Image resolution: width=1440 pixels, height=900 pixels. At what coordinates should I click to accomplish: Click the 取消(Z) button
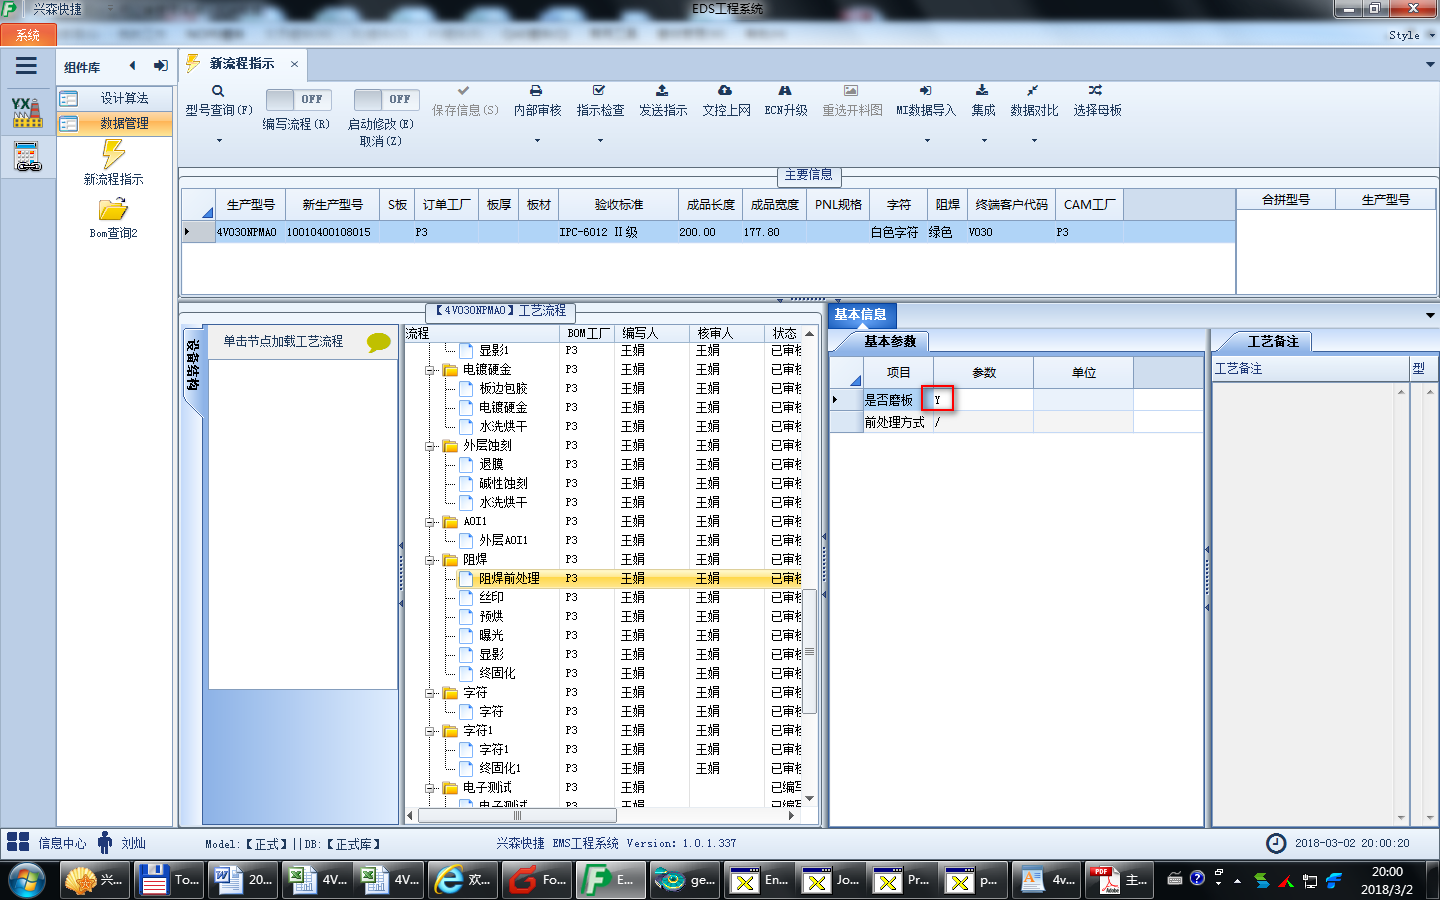pos(380,141)
